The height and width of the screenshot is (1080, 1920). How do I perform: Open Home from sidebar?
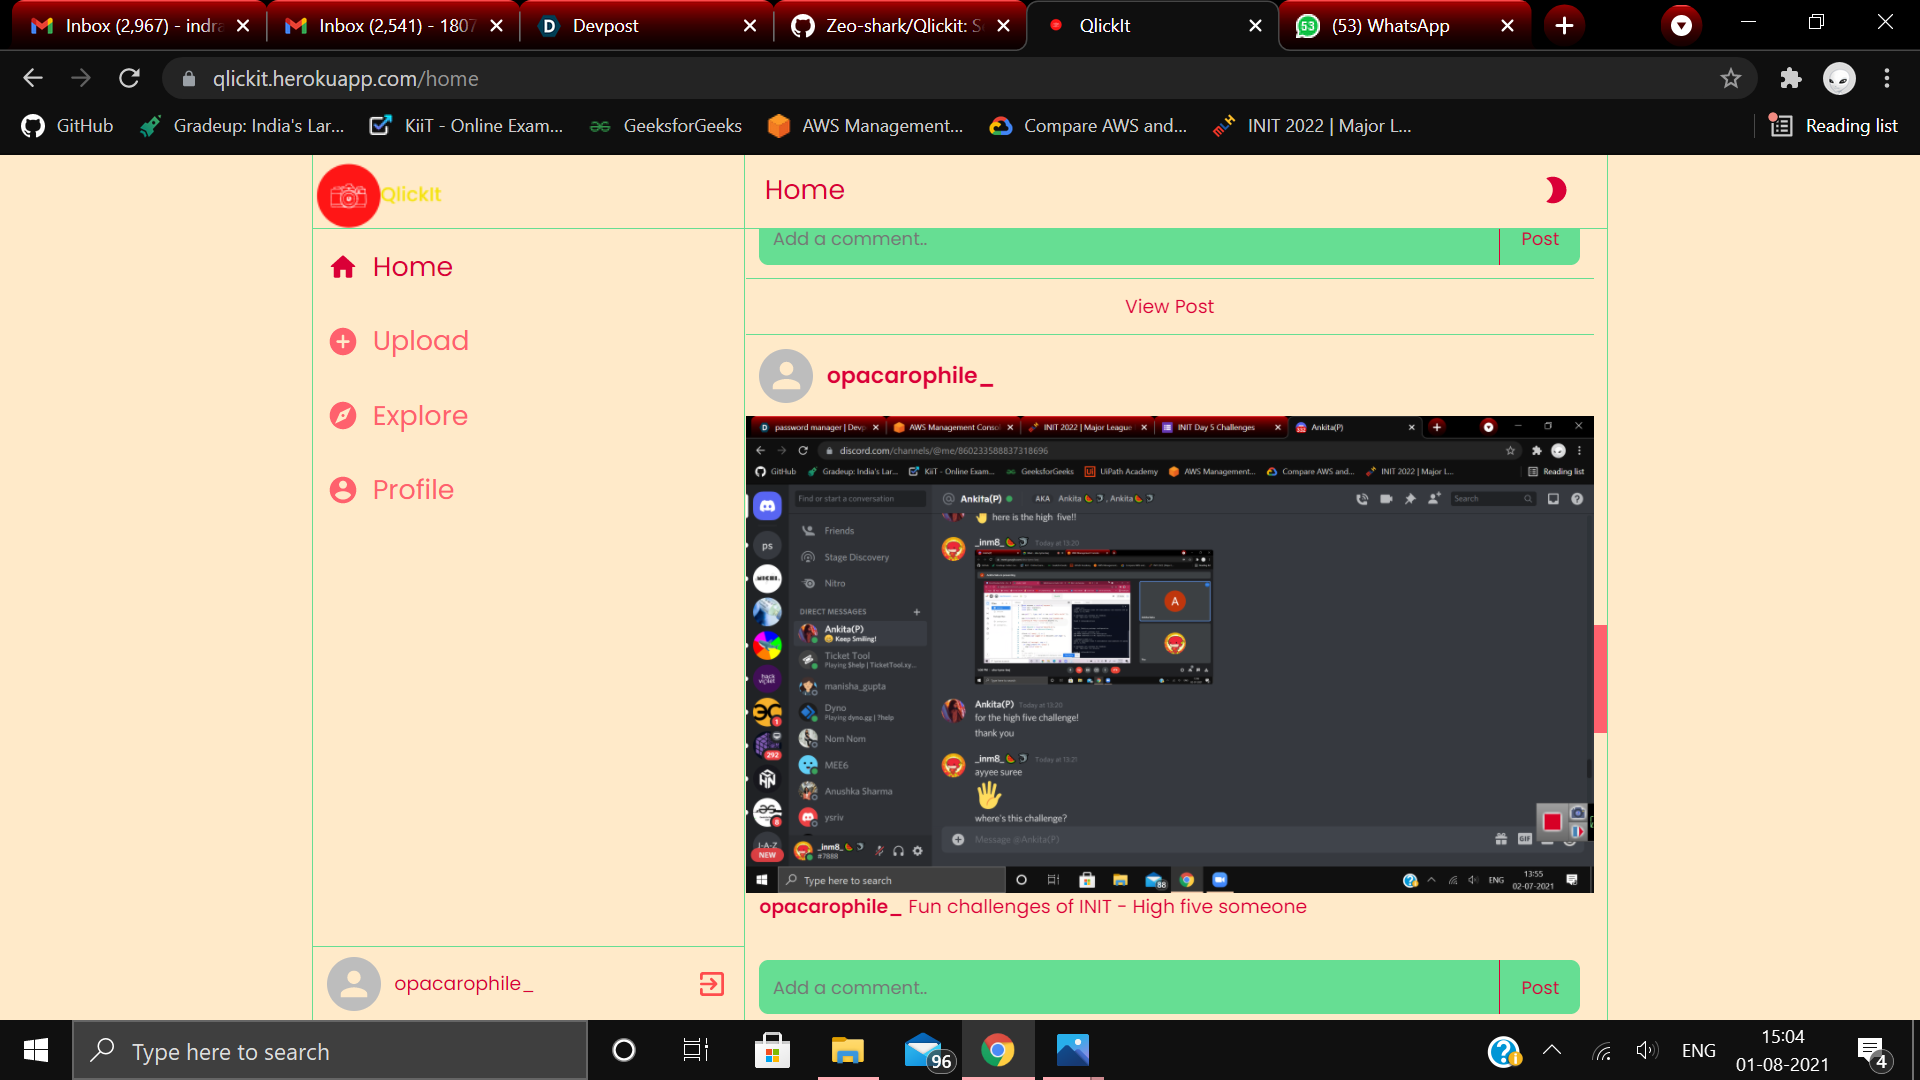coord(412,267)
